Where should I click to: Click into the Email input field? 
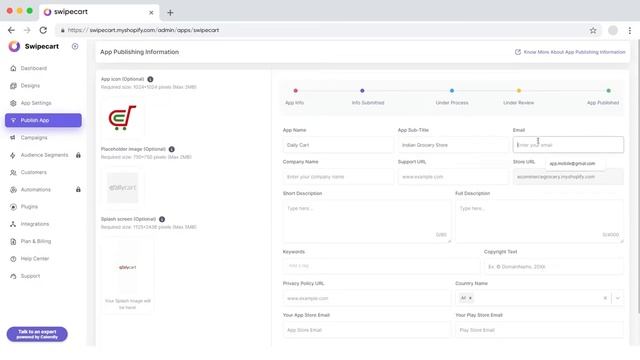(568, 145)
